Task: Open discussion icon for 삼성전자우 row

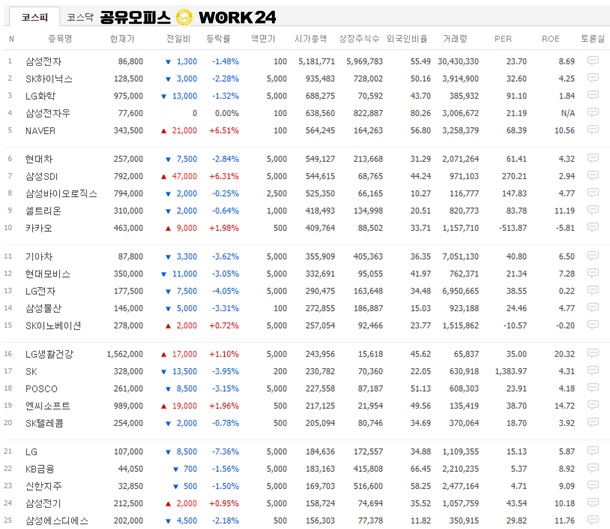Action: 592,113
